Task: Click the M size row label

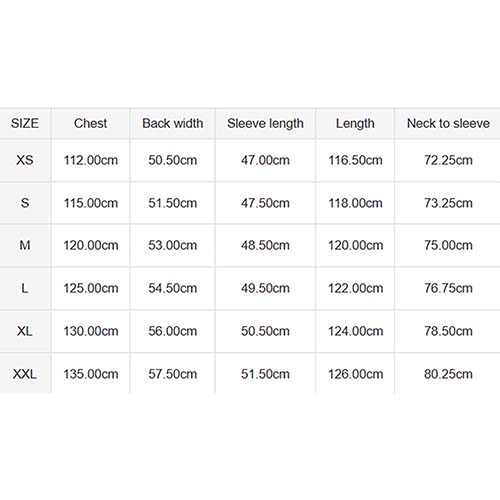Action: pos(25,245)
